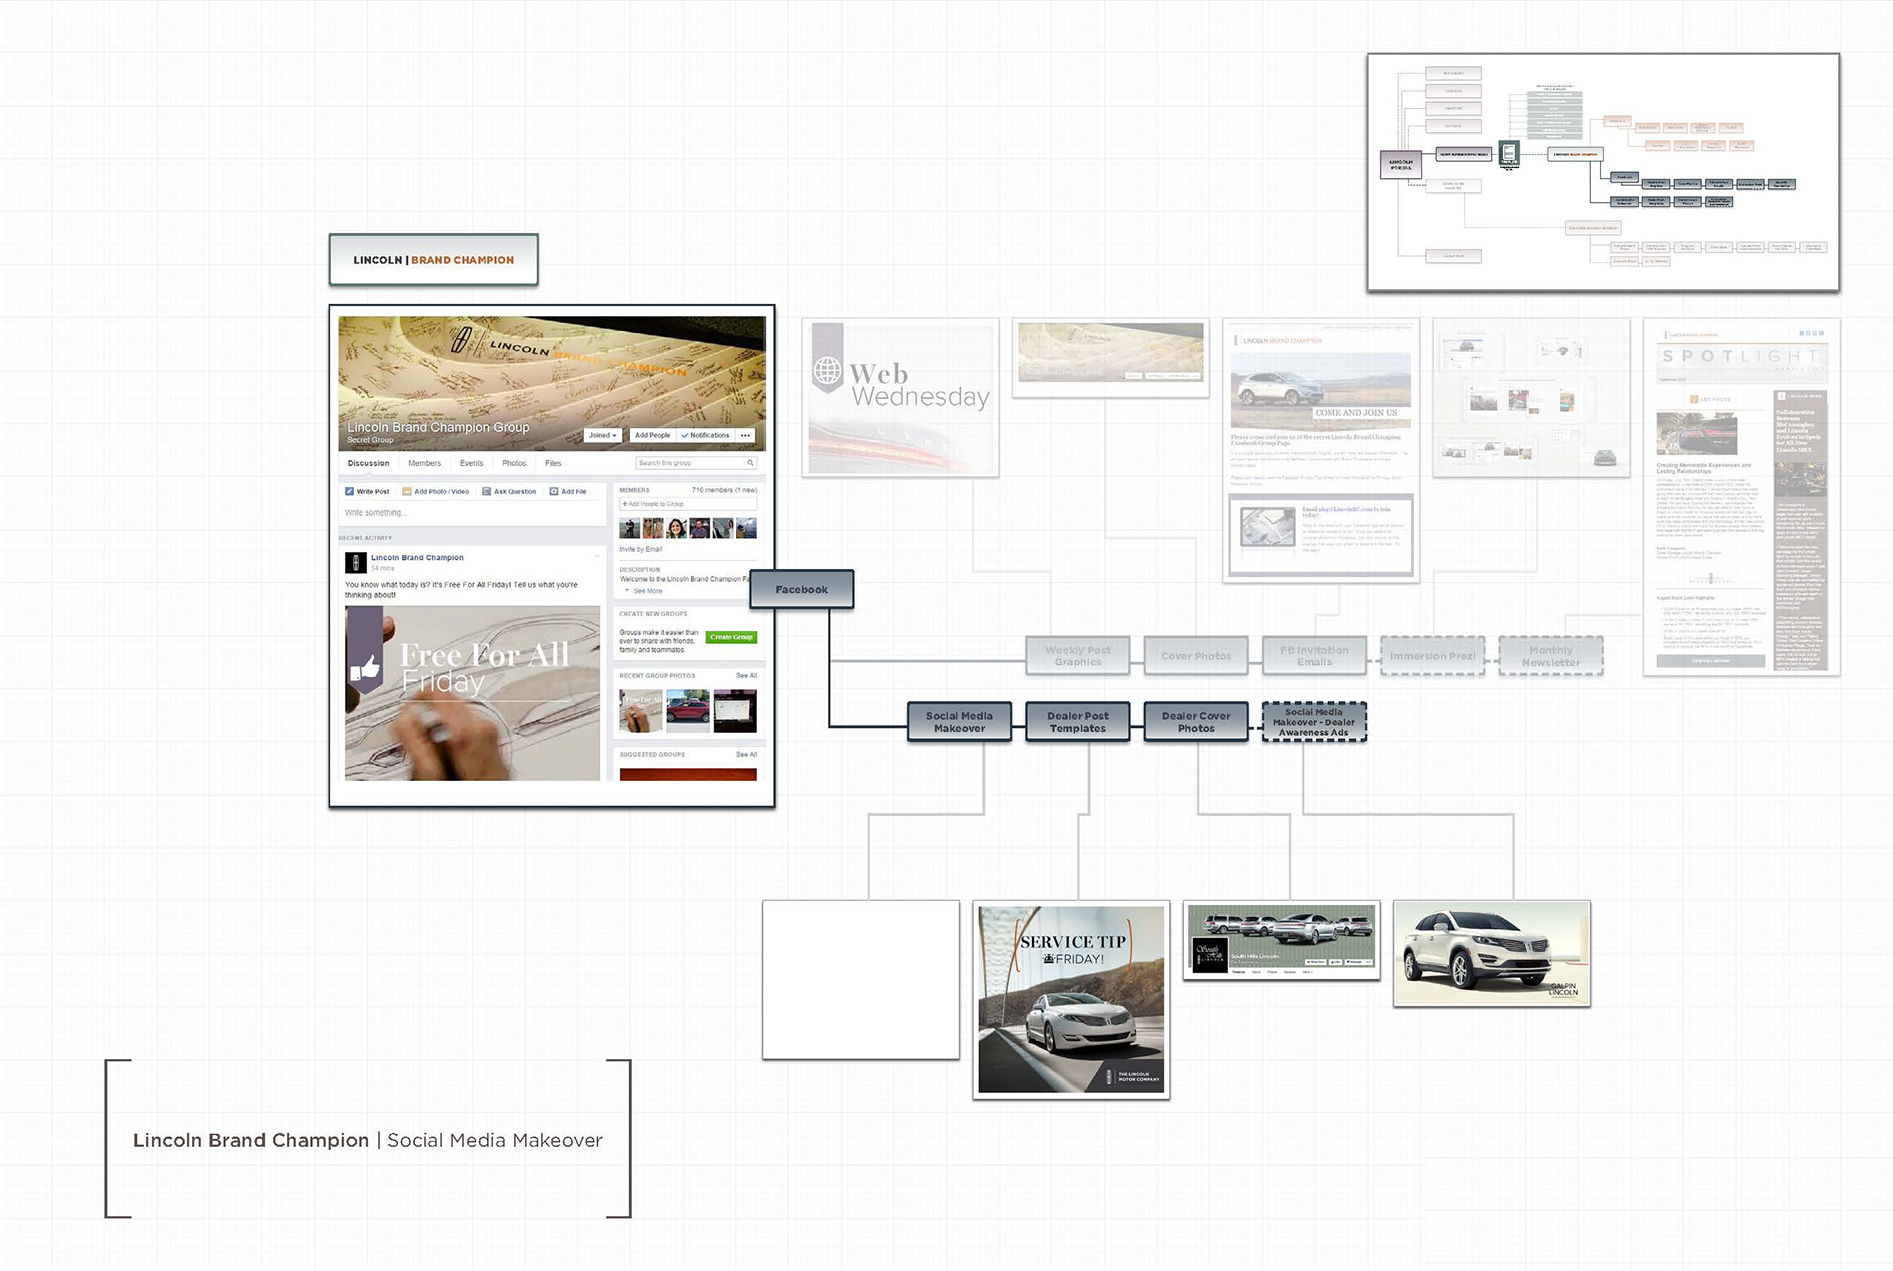Open the Come and Join Us email thumbnail
The width and height of the screenshot is (1893, 1271).
pyautogui.click(x=1320, y=450)
